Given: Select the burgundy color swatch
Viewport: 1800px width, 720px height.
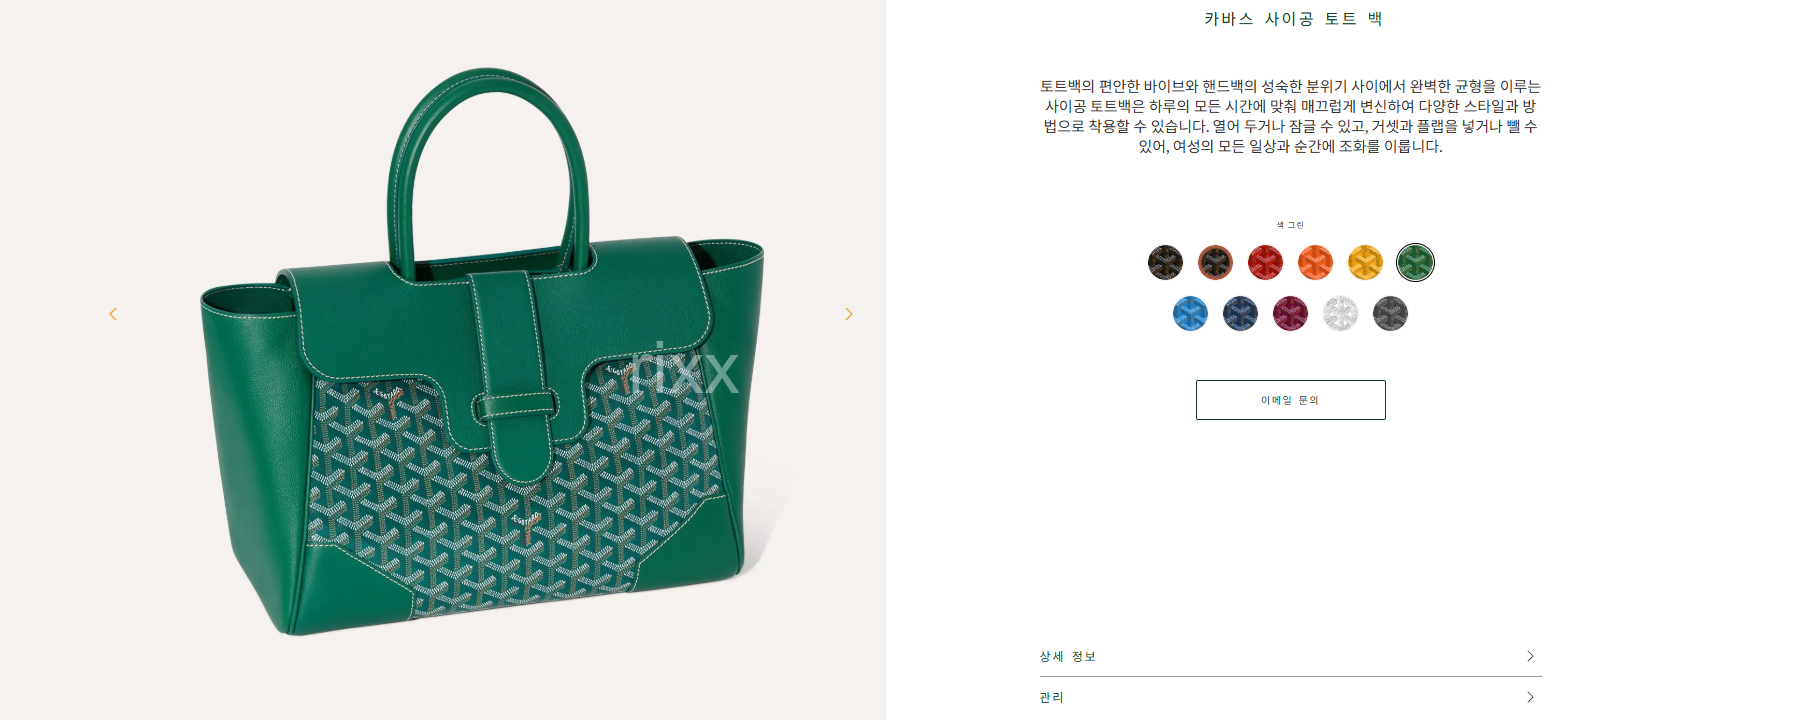Looking at the screenshot, I should pyautogui.click(x=1290, y=313).
